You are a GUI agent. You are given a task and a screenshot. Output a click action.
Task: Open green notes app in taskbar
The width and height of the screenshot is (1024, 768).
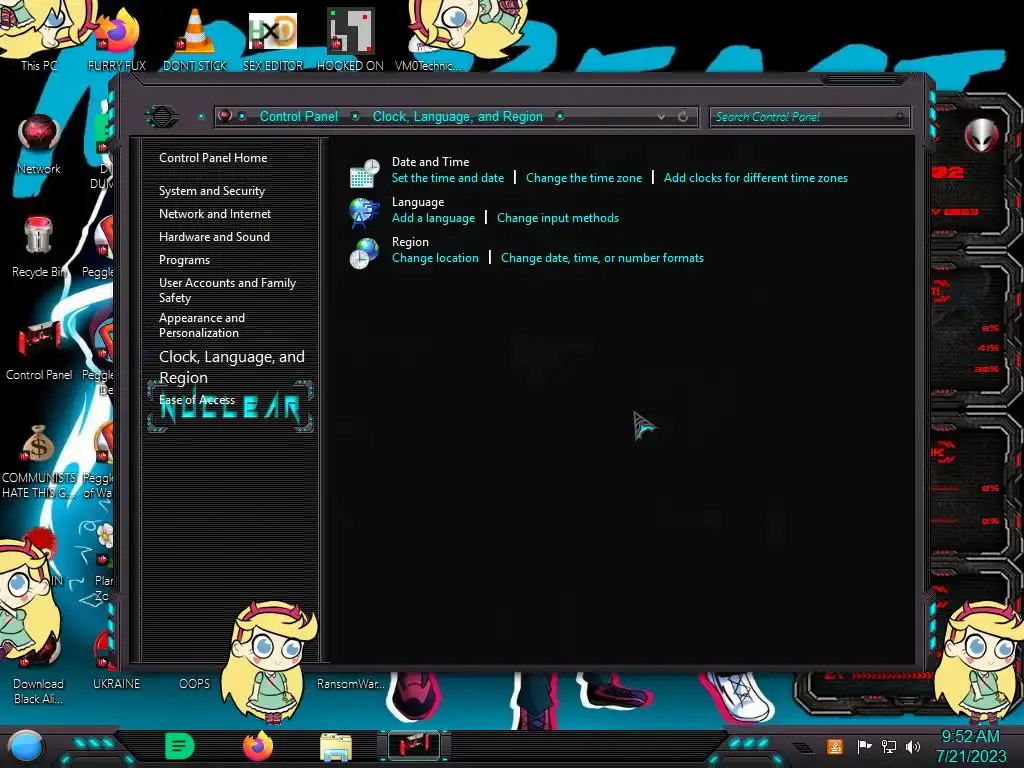click(x=180, y=746)
